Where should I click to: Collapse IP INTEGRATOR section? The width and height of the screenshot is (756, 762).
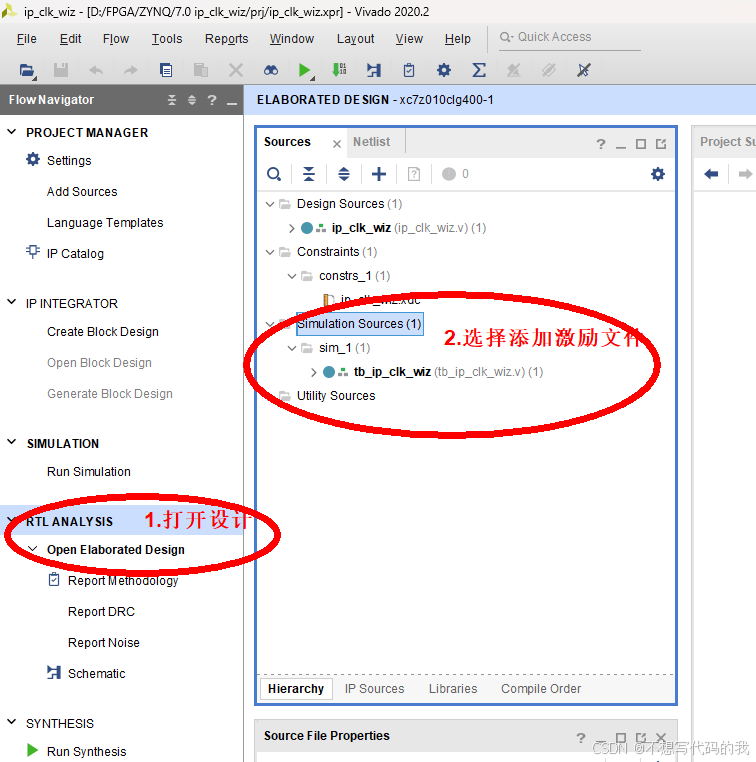pyautogui.click(x=12, y=302)
